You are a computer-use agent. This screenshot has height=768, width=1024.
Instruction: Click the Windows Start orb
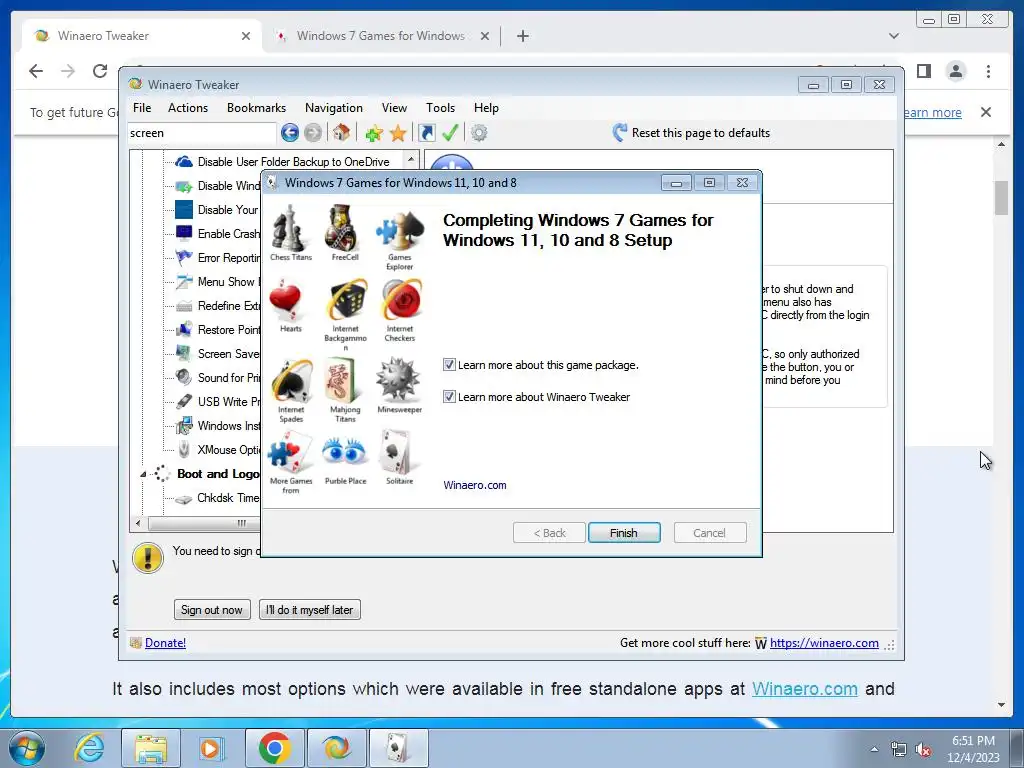[x=27, y=748]
